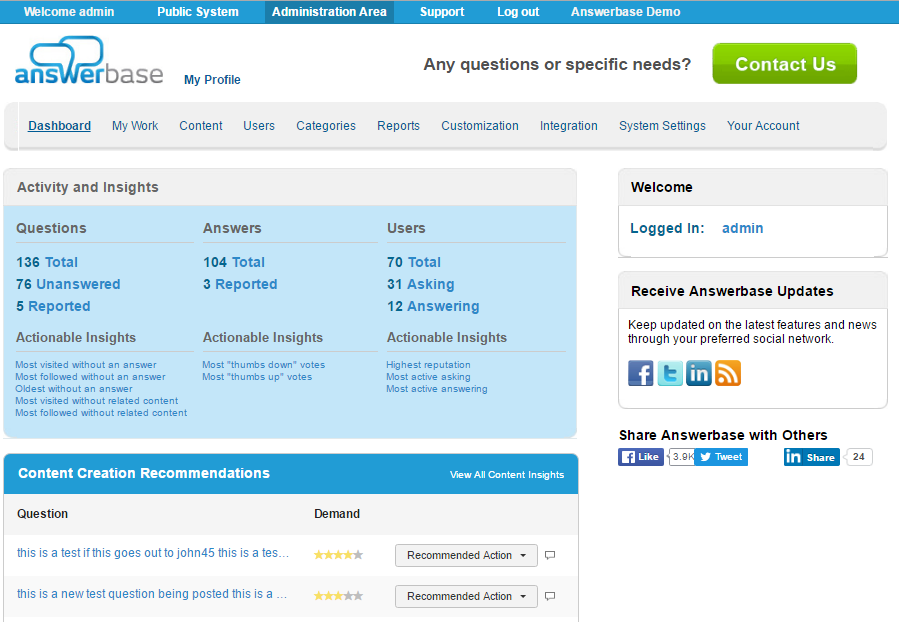Open the Facebook social icon
This screenshot has height=622, width=899.
[640, 373]
